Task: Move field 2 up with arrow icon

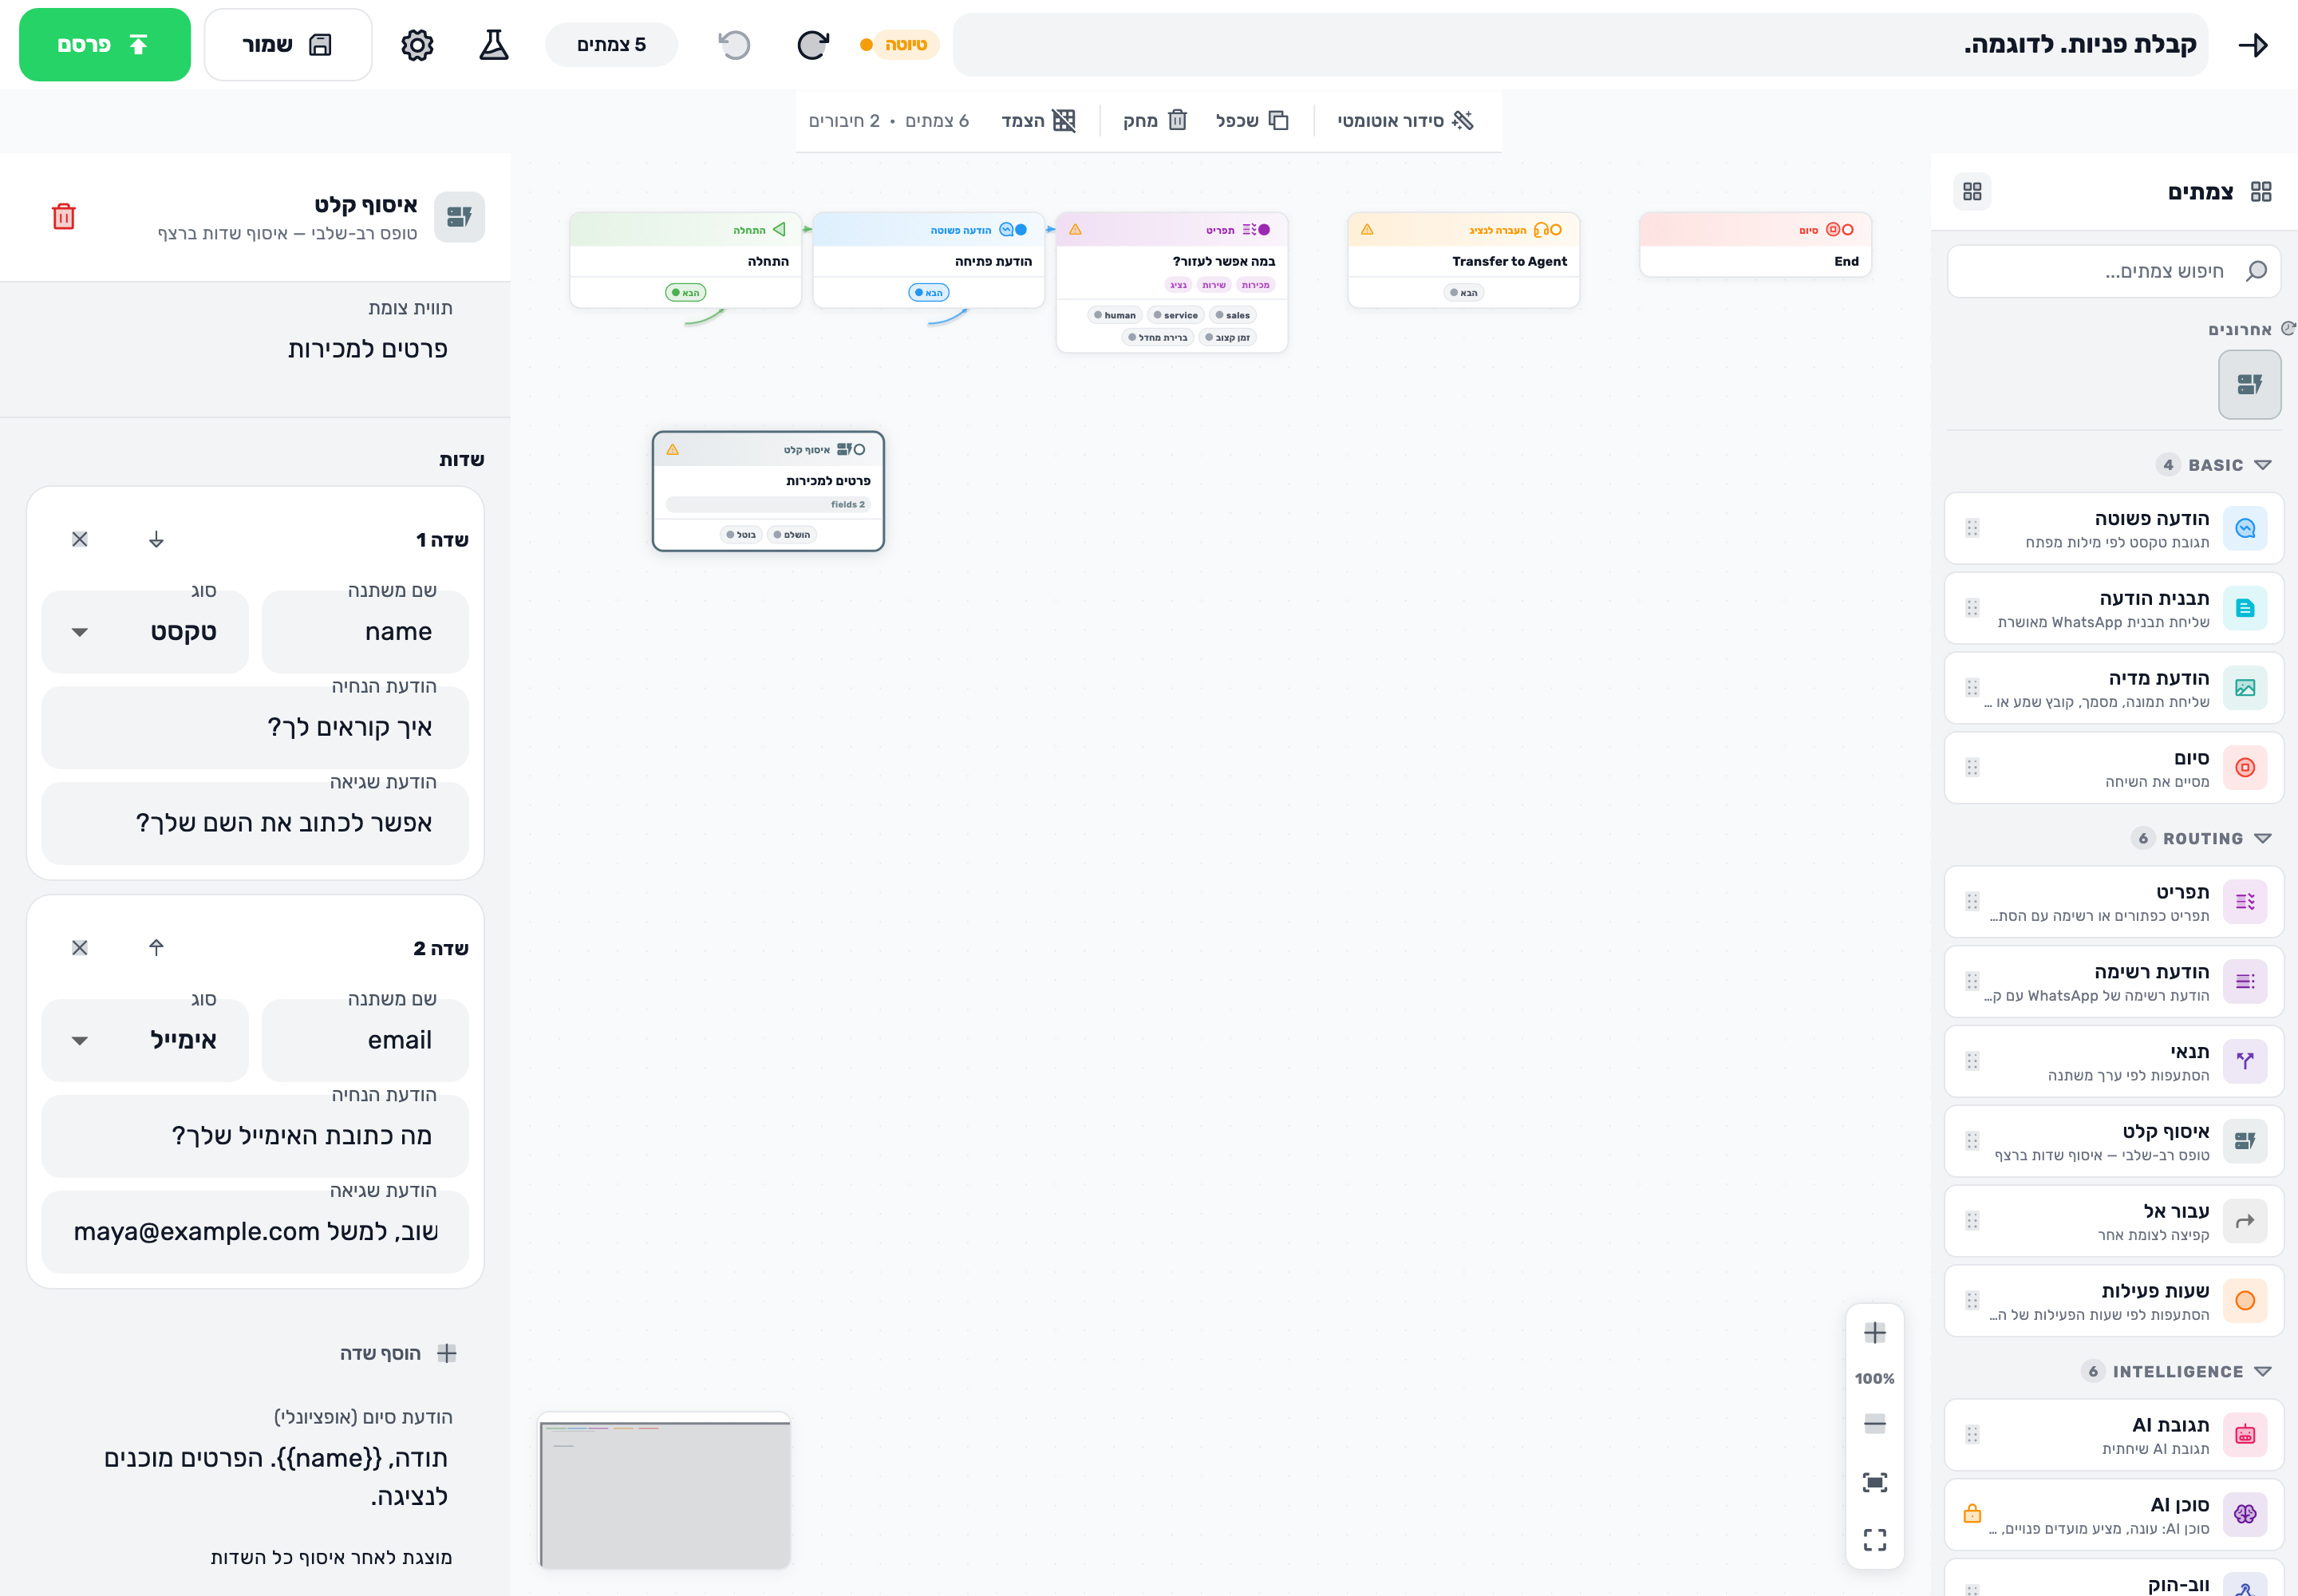Action: [156, 947]
